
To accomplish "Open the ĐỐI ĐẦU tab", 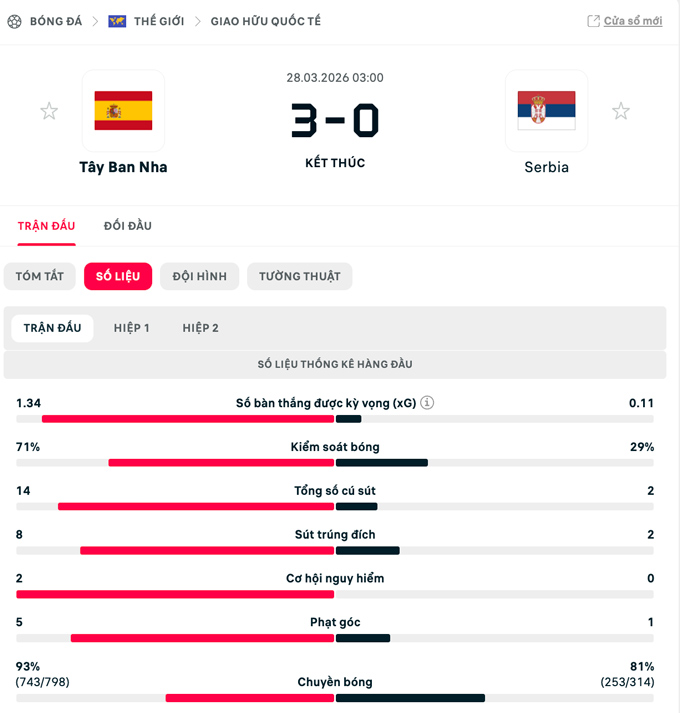I will coord(127,226).
